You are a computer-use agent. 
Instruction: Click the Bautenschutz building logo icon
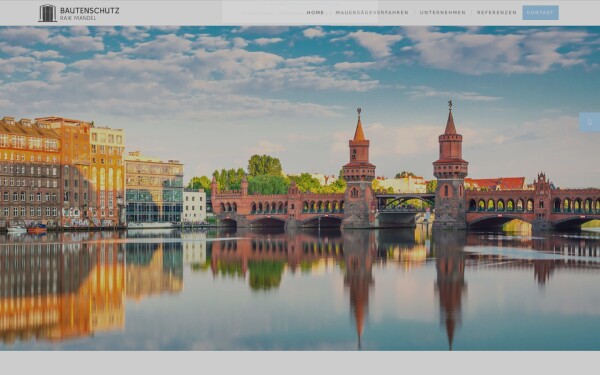(x=47, y=13)
